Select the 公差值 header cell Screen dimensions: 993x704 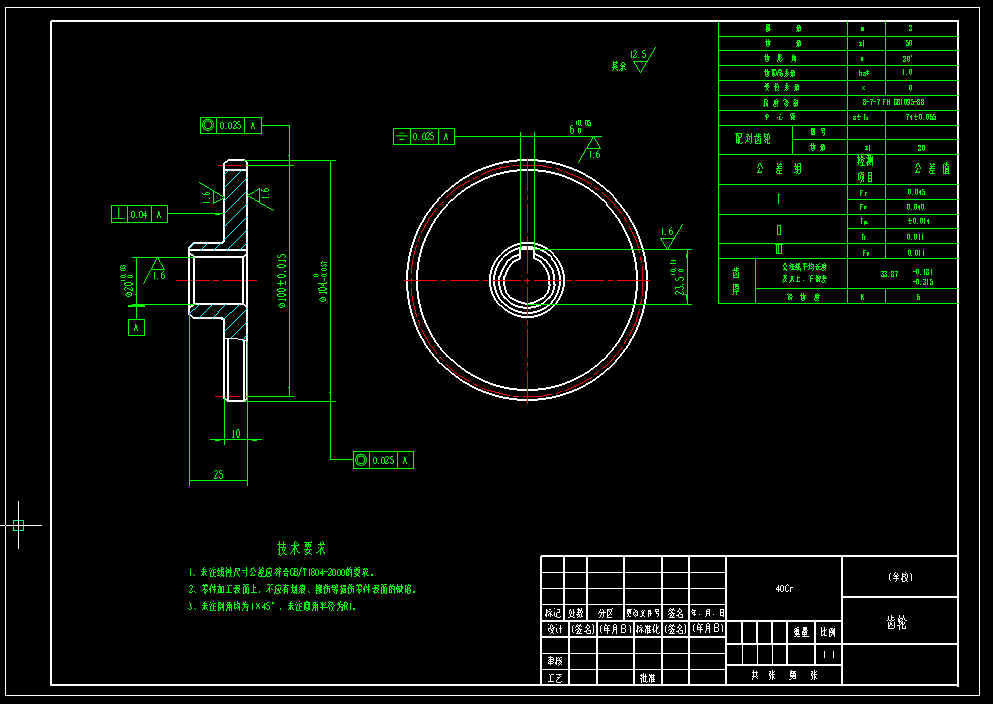[921, 169]
